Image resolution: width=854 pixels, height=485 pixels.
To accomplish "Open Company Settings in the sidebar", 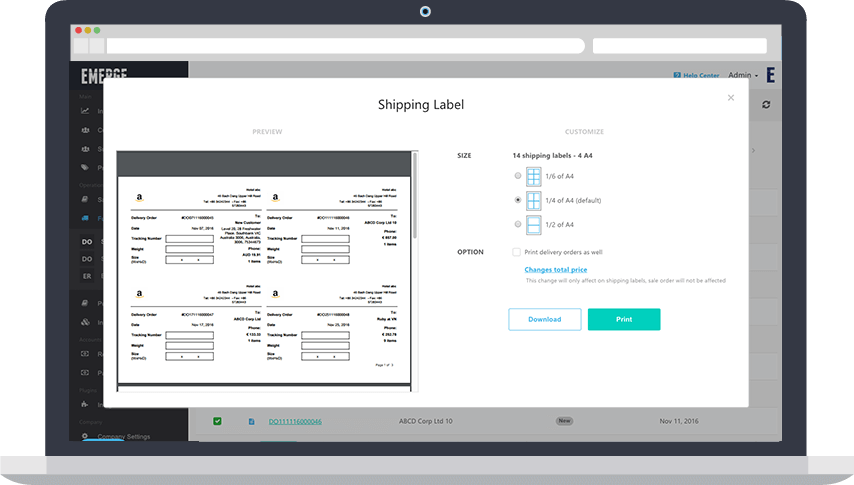I will click(x=124, y=436).
